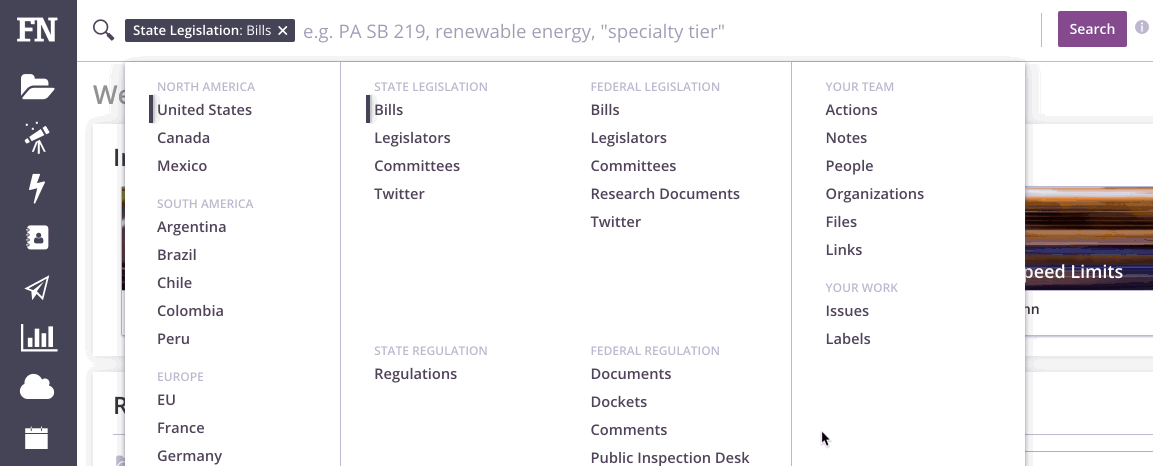1153x466 pixels.
Task: Select Legislators under State Legislation
Action: click(x=412, y=138)
